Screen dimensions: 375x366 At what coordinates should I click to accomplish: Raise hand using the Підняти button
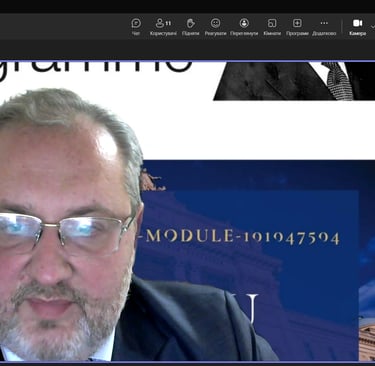click(191, 27)
